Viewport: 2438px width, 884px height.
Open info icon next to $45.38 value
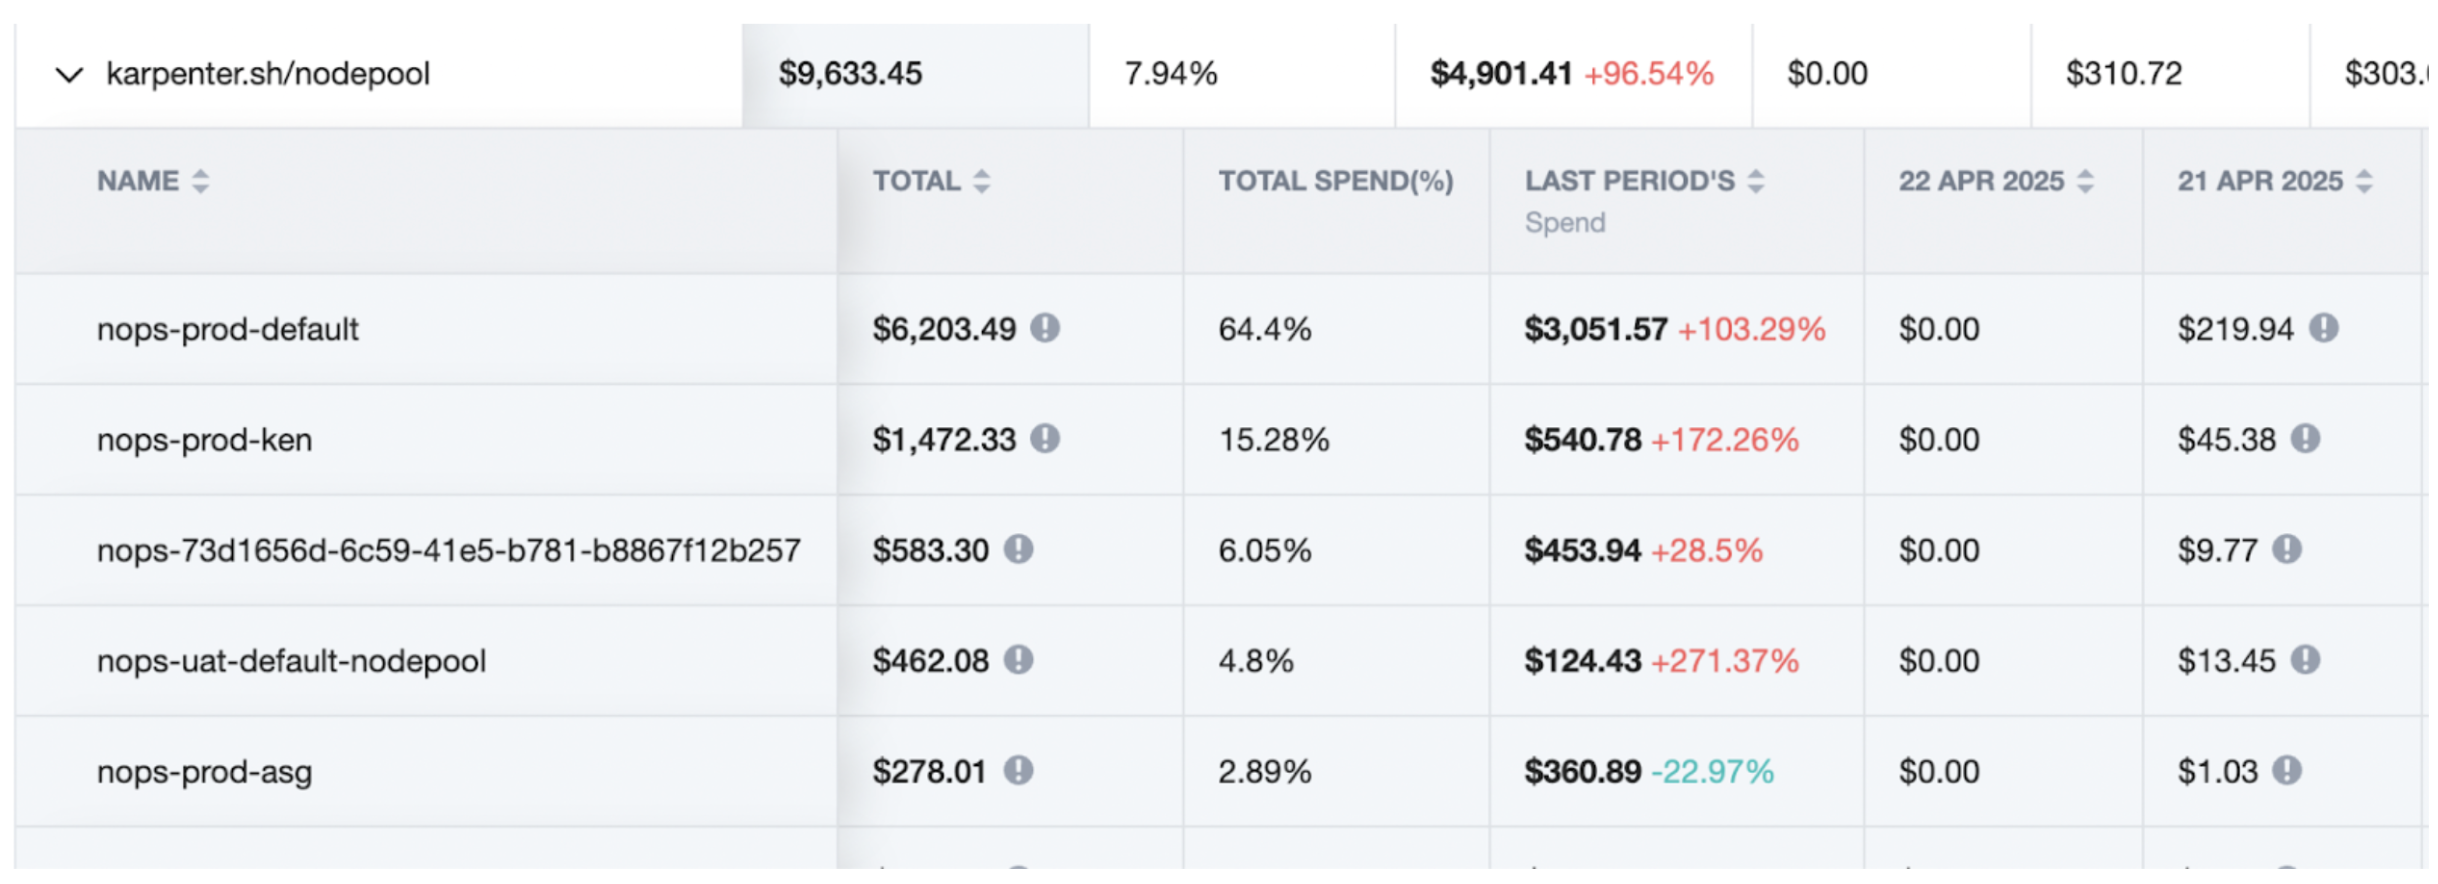[x=2306, y=438]
